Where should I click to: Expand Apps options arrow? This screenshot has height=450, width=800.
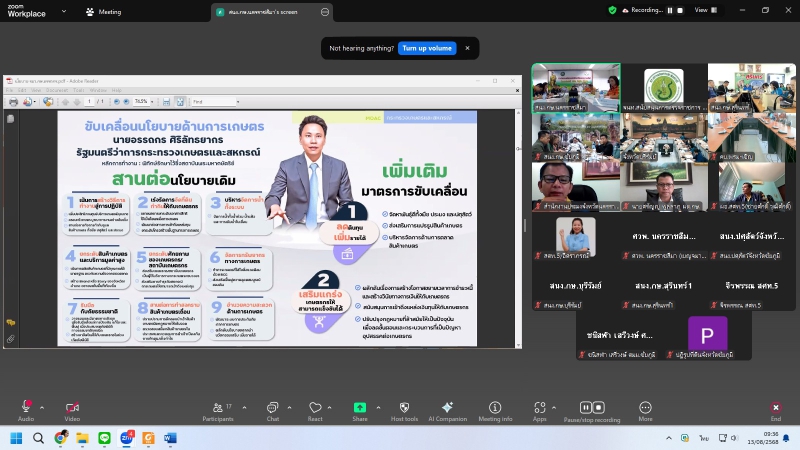[x=554, y=408]
